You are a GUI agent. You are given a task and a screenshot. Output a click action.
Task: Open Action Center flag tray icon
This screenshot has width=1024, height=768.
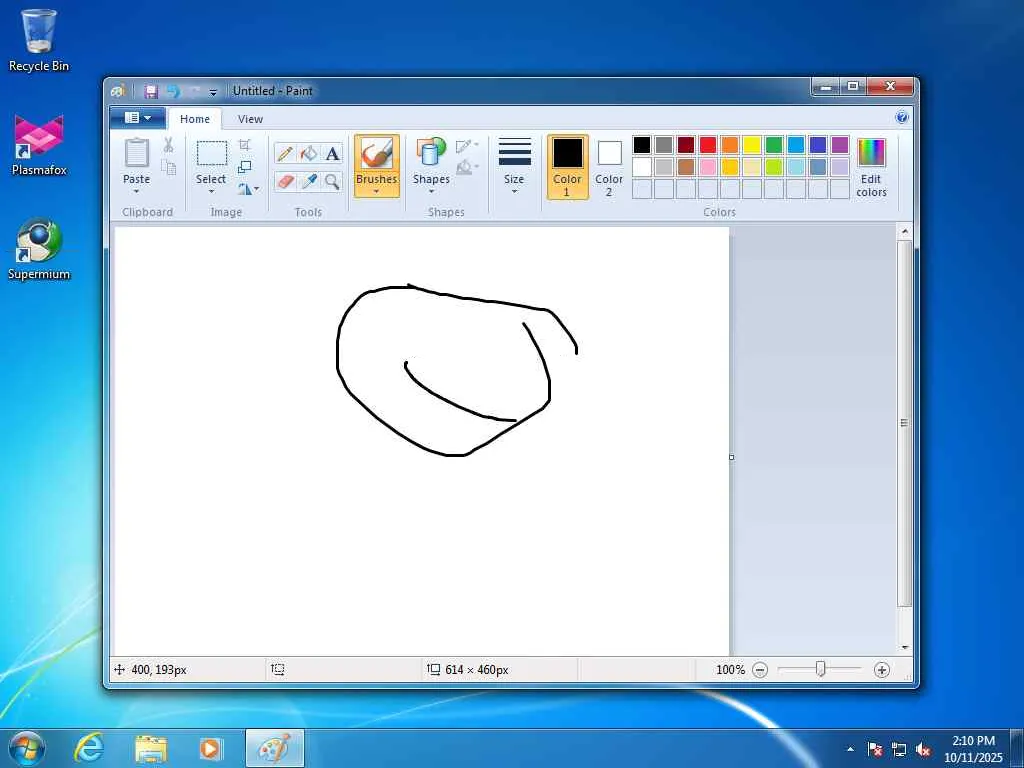point(875,750)
